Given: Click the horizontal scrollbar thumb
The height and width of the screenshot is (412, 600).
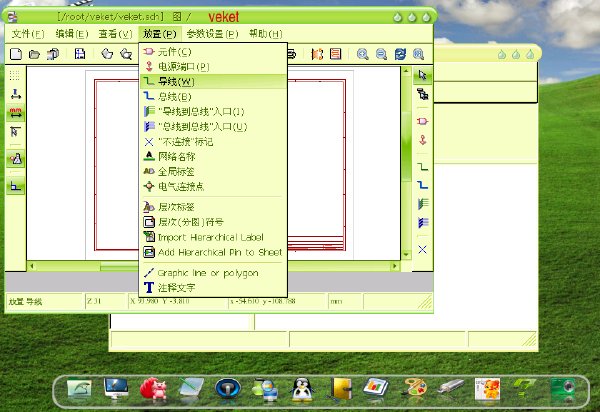Looking at the screenshot, I should click(119, 266).
